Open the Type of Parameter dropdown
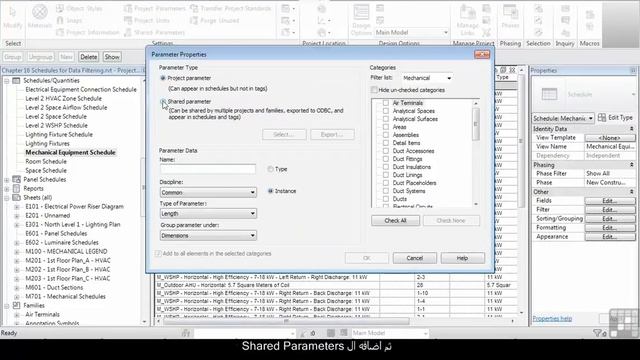Image resolution: width=640 pixels, height=360 pixels. point(208,213)
